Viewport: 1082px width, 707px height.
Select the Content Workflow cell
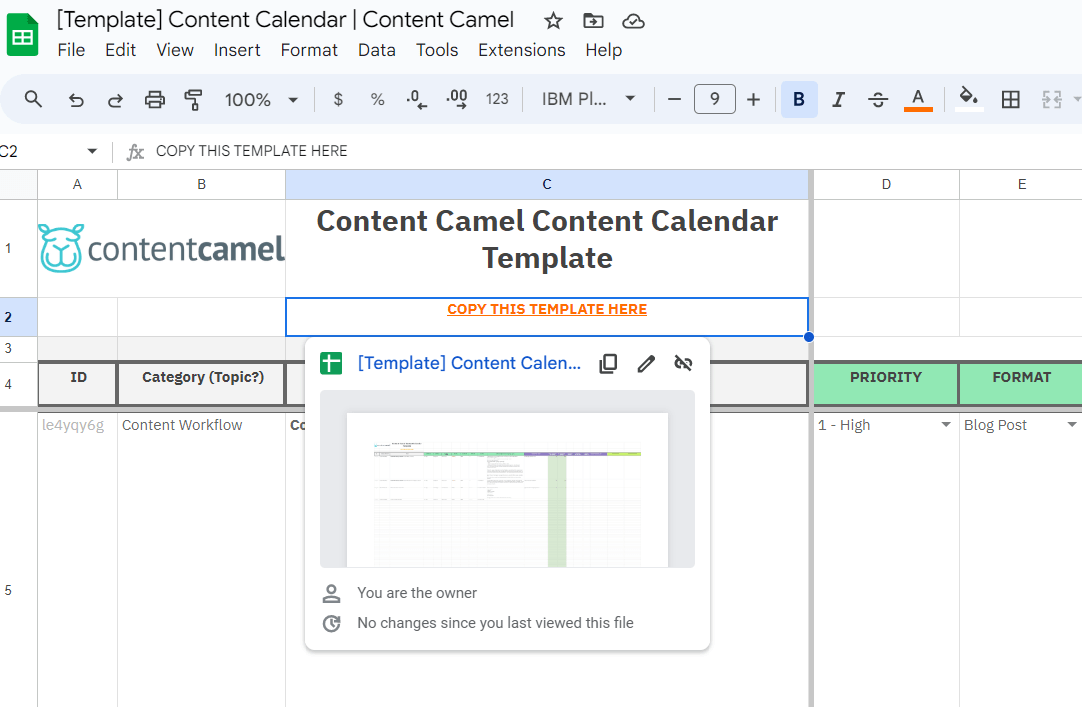click(x=201, y=560)
